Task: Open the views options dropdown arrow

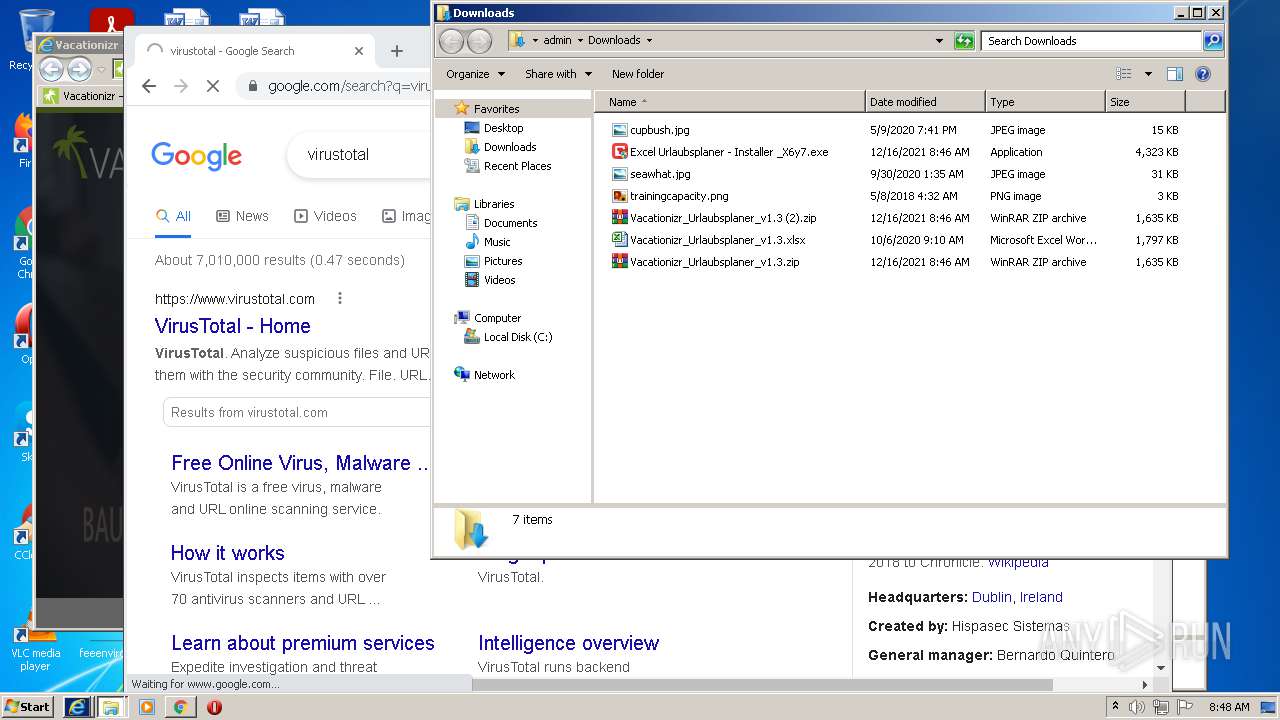Action: tap(1148, 74)
